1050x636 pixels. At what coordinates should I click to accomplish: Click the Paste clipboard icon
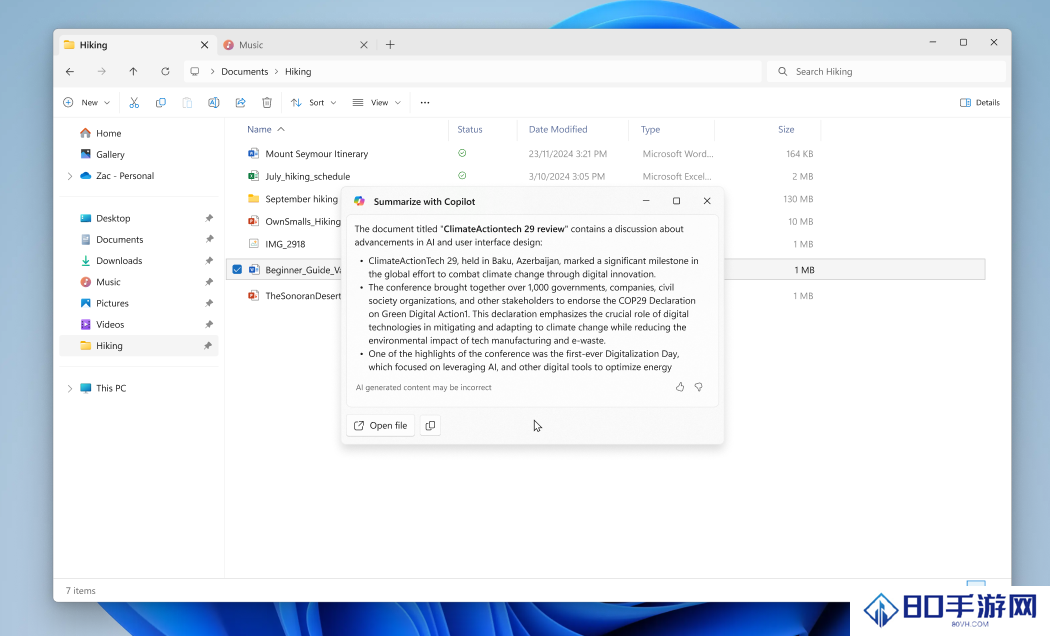[x=188, y=102]
